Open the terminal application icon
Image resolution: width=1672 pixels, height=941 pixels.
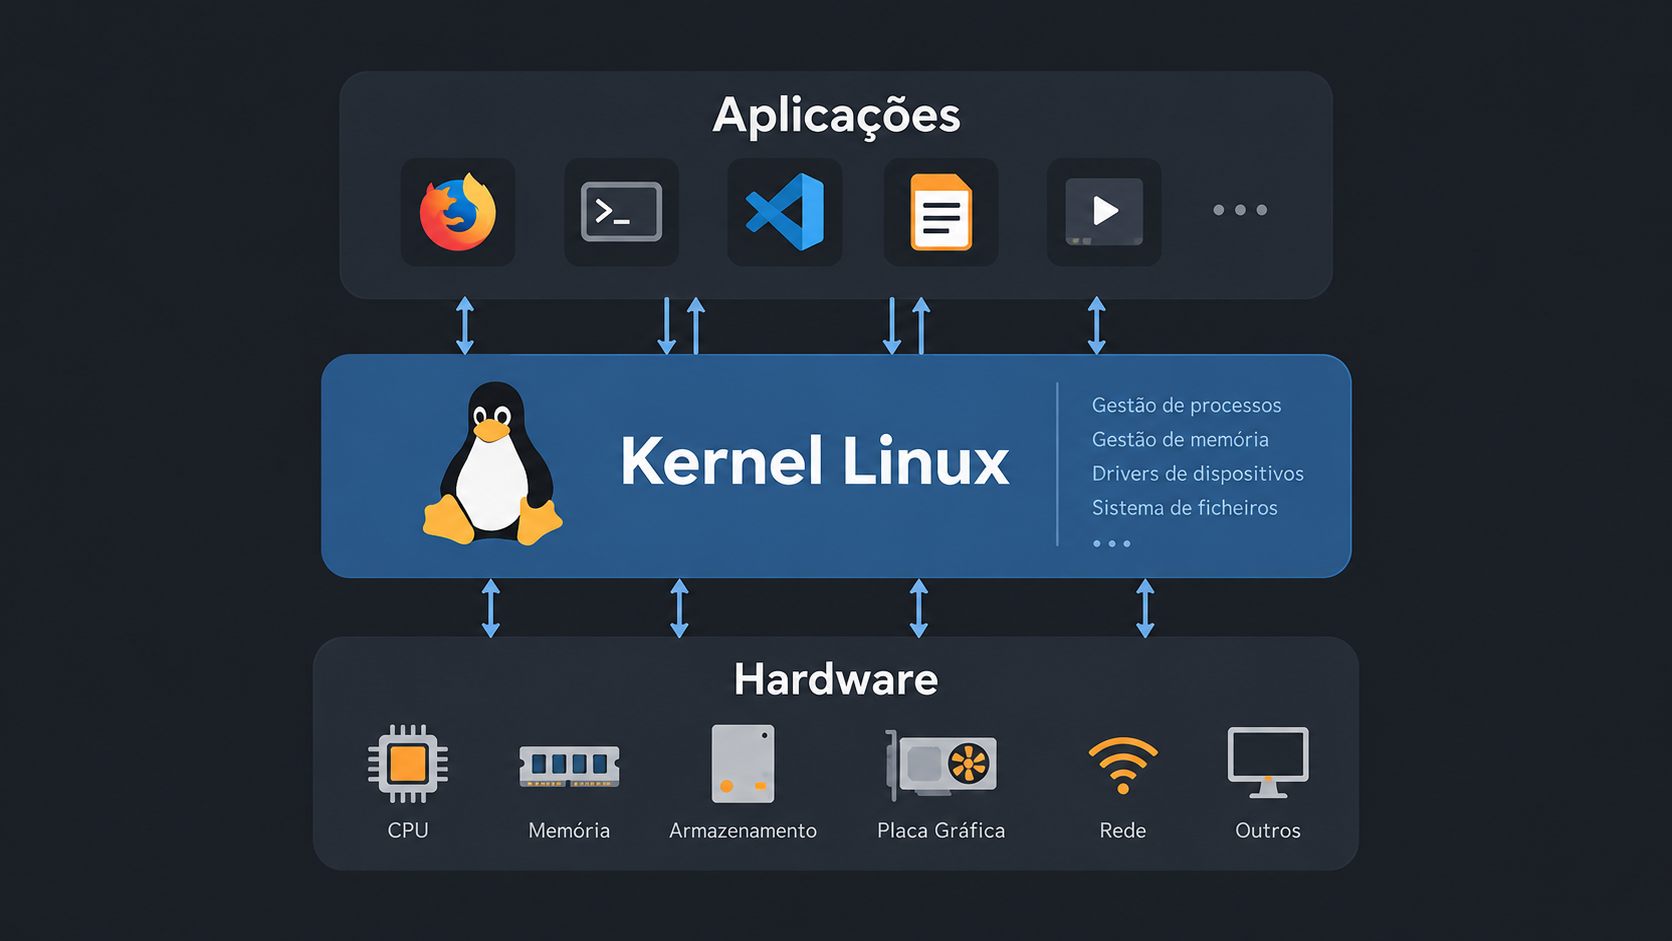(621, 212)
